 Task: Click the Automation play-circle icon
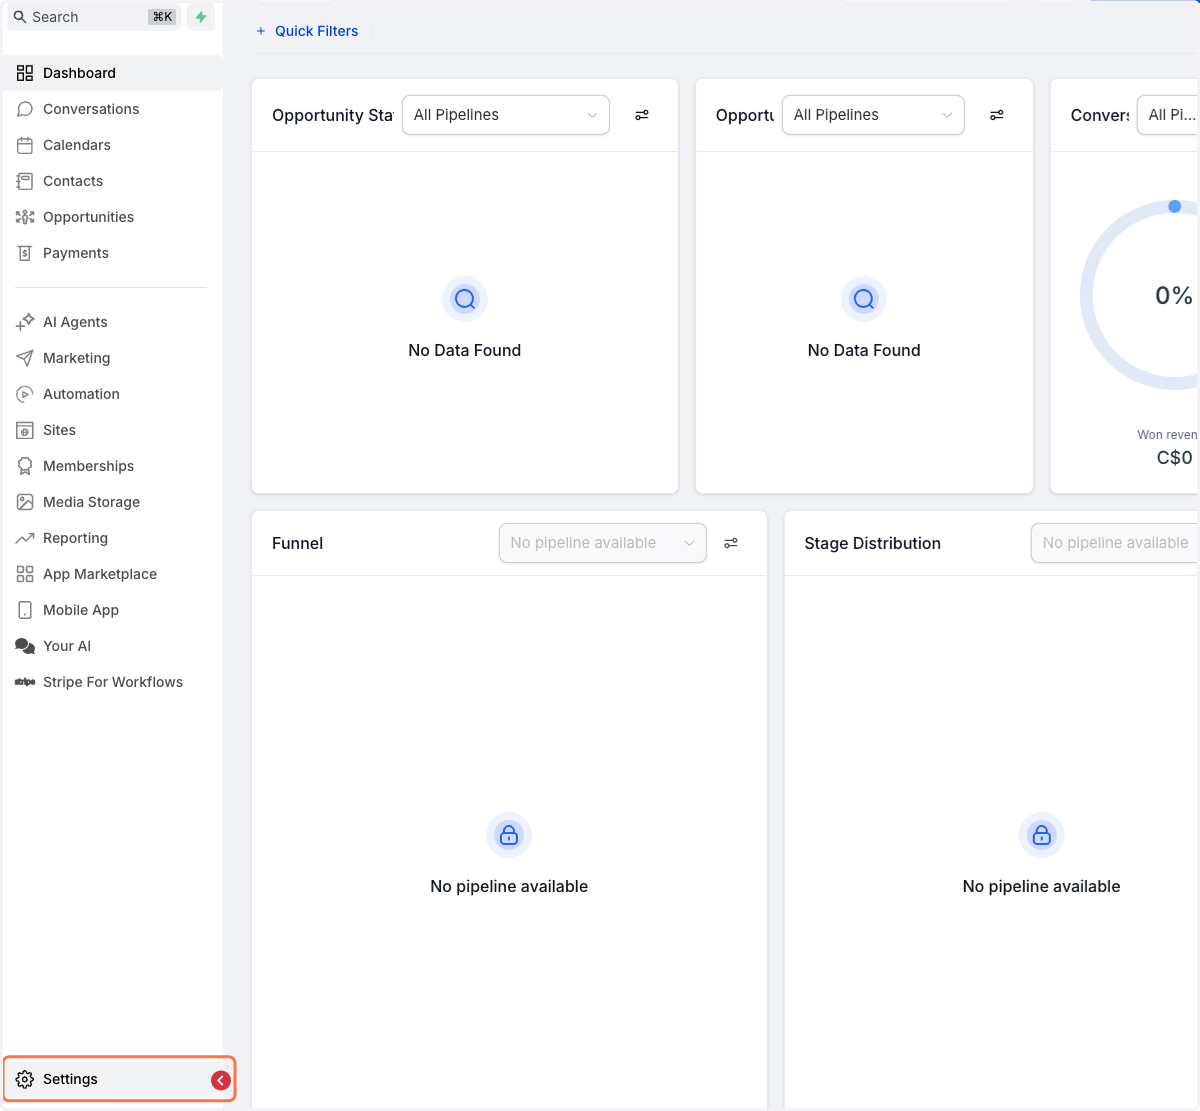coord(25,394)
